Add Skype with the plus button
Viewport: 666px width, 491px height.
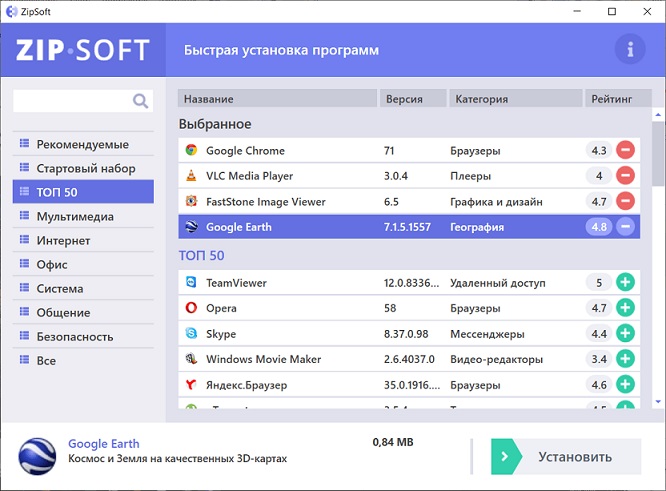point(625,333)
